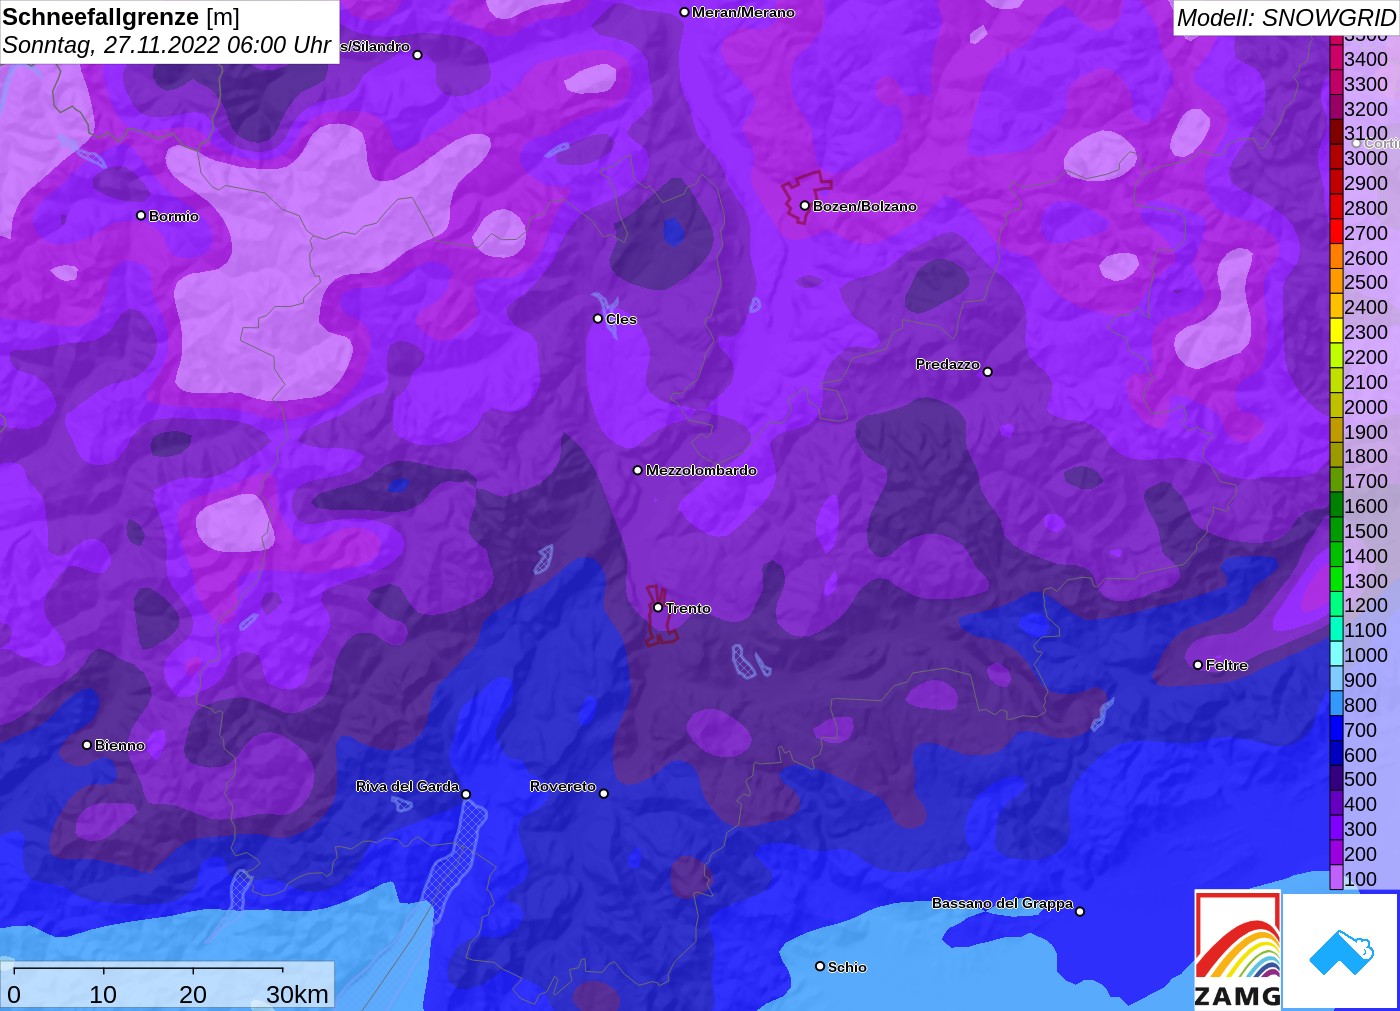1400x1011 pixels.
Task: Click the Predazzo marker dot
Action: [988, 372]
